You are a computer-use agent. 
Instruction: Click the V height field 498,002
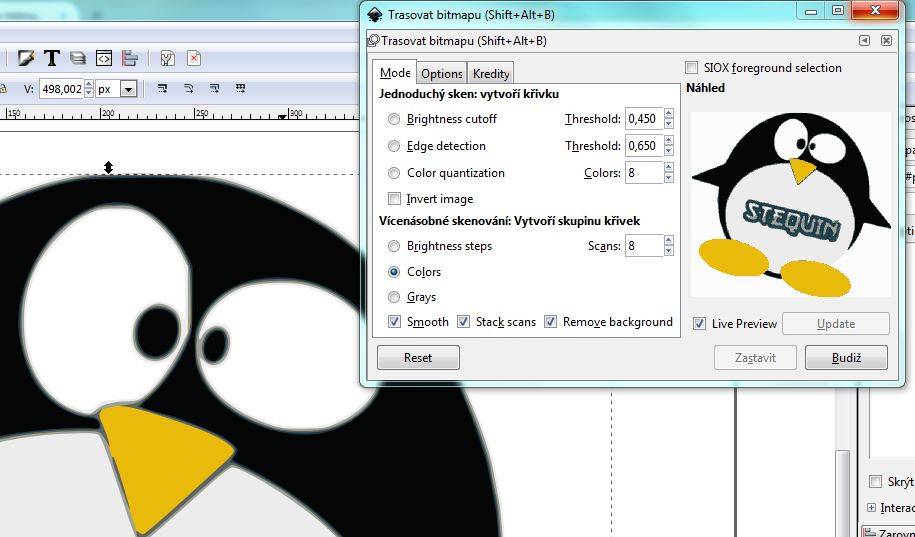[62, 89]
